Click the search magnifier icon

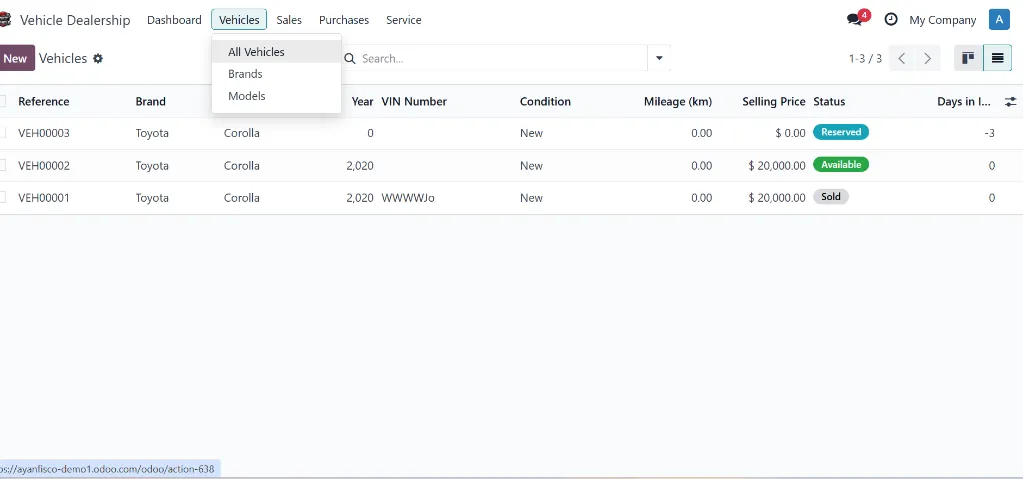[x=350, y=59]
